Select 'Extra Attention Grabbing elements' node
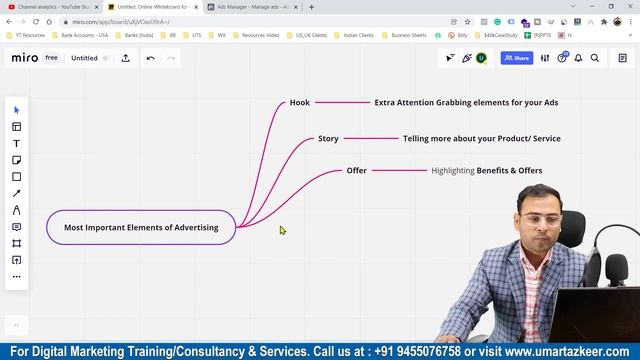 [x=466, y=102]
